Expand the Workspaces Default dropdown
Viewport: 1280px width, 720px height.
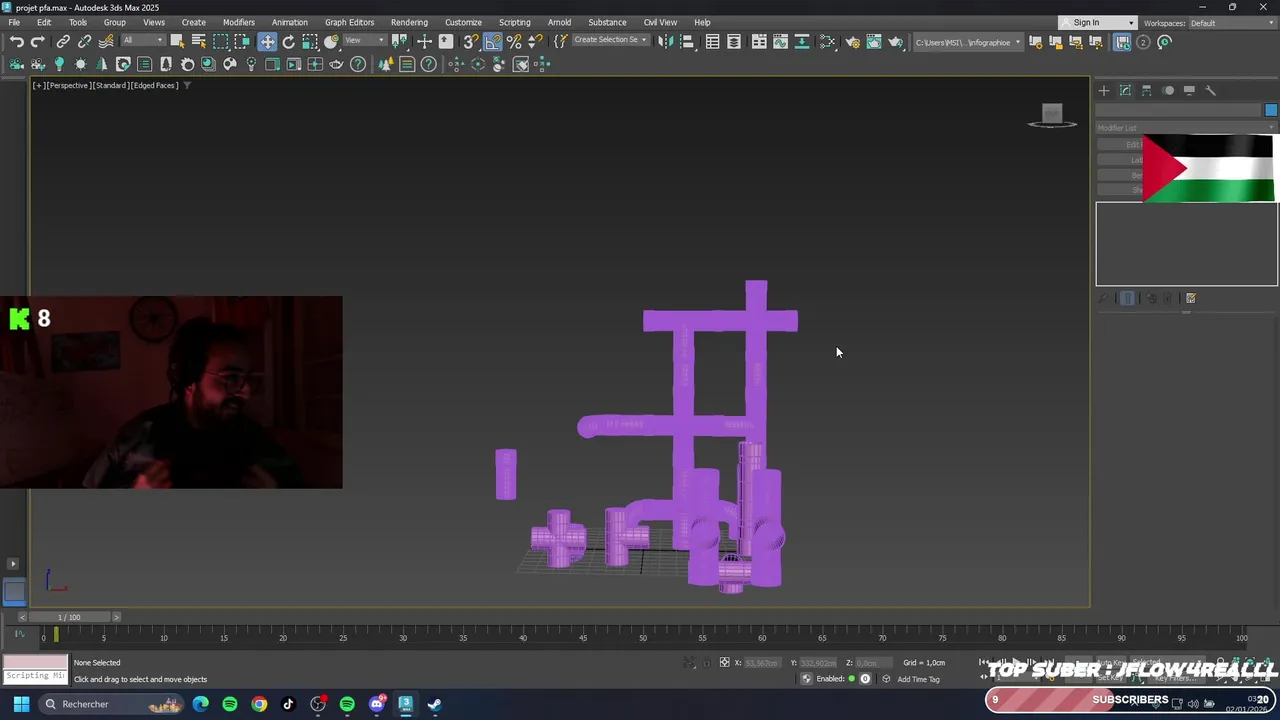click(x=1231, y=23)
